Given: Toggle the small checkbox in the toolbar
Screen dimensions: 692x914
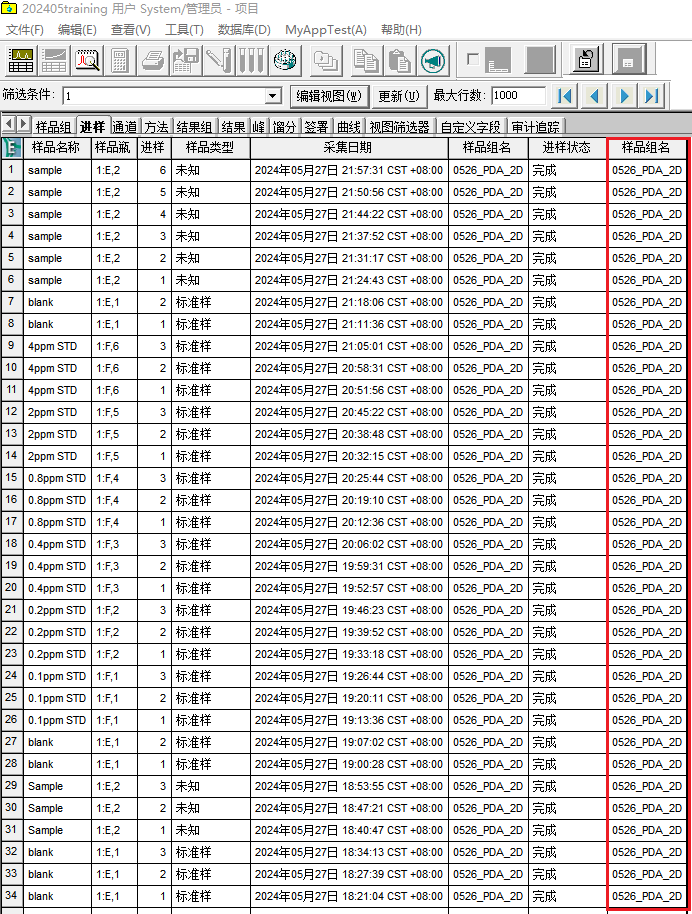Looking at the screenshot, I should (x=473, y=59).
